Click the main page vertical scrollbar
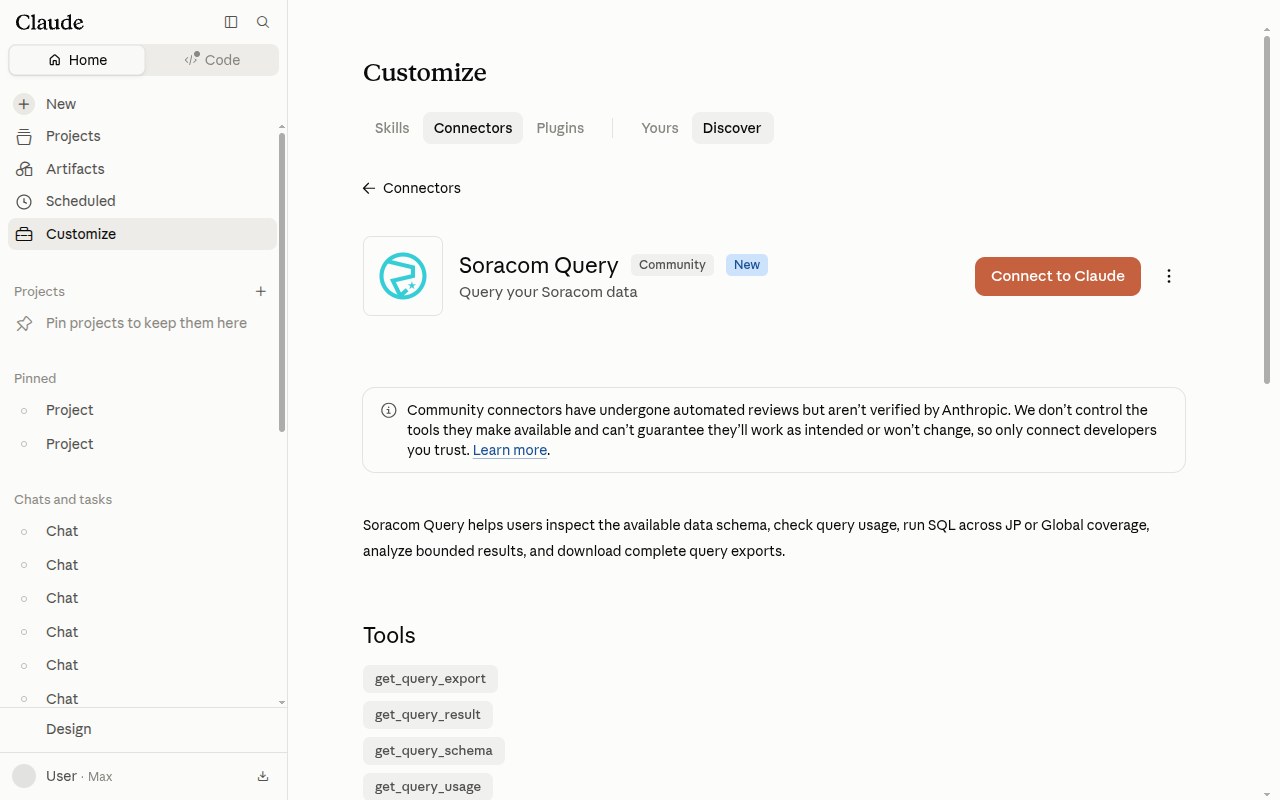The image size is (1280, 800). [x=1267, y=210]
